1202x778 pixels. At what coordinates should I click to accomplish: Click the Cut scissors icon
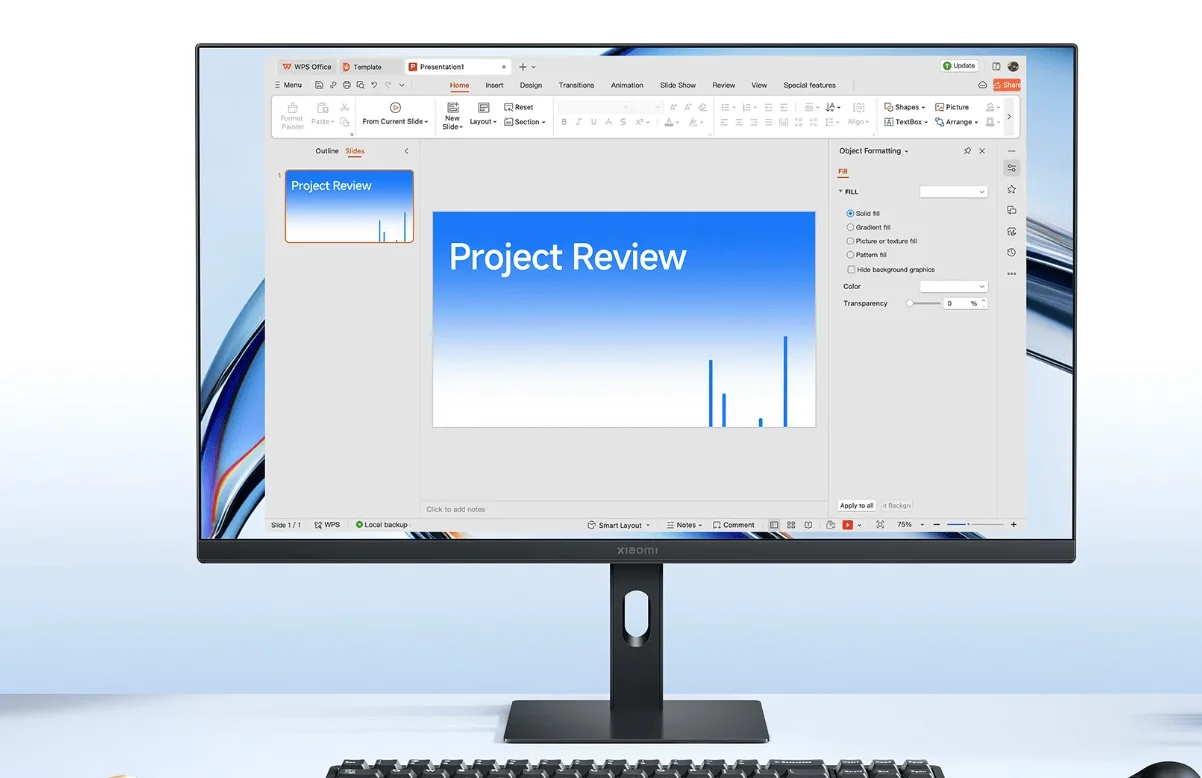[x=344, y=107]
